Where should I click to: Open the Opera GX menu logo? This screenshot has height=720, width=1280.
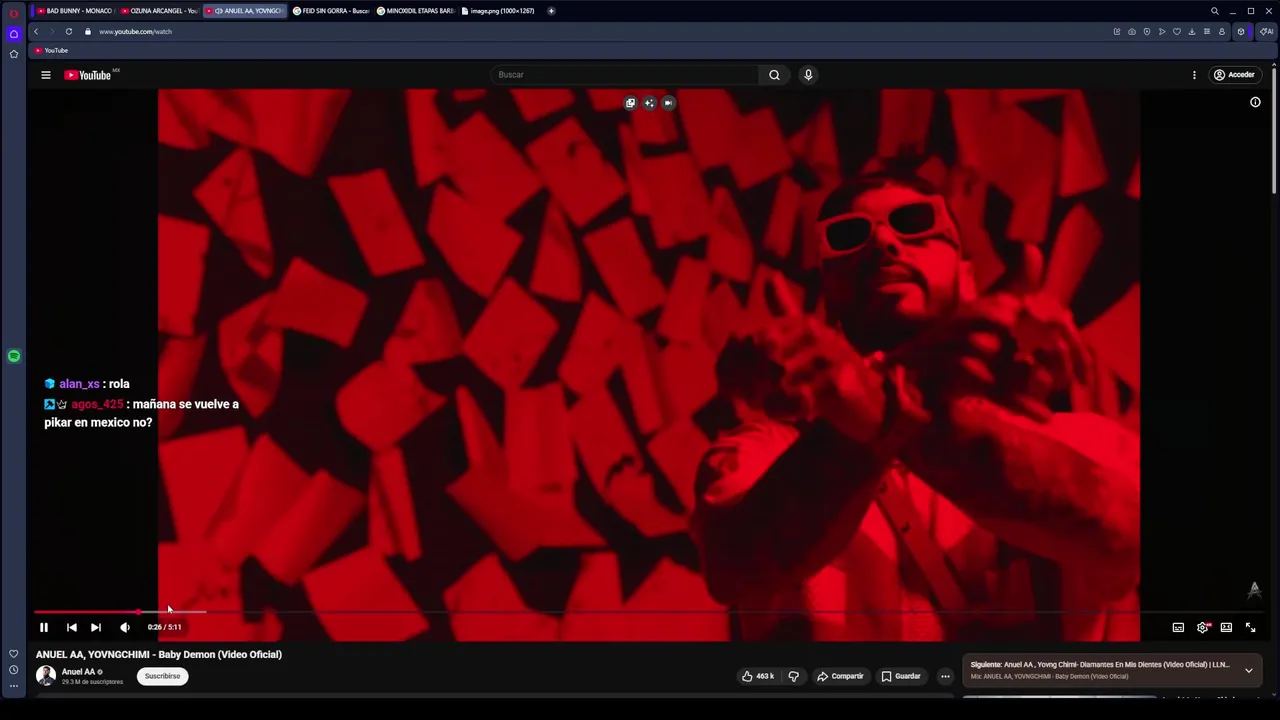[14, 13]
